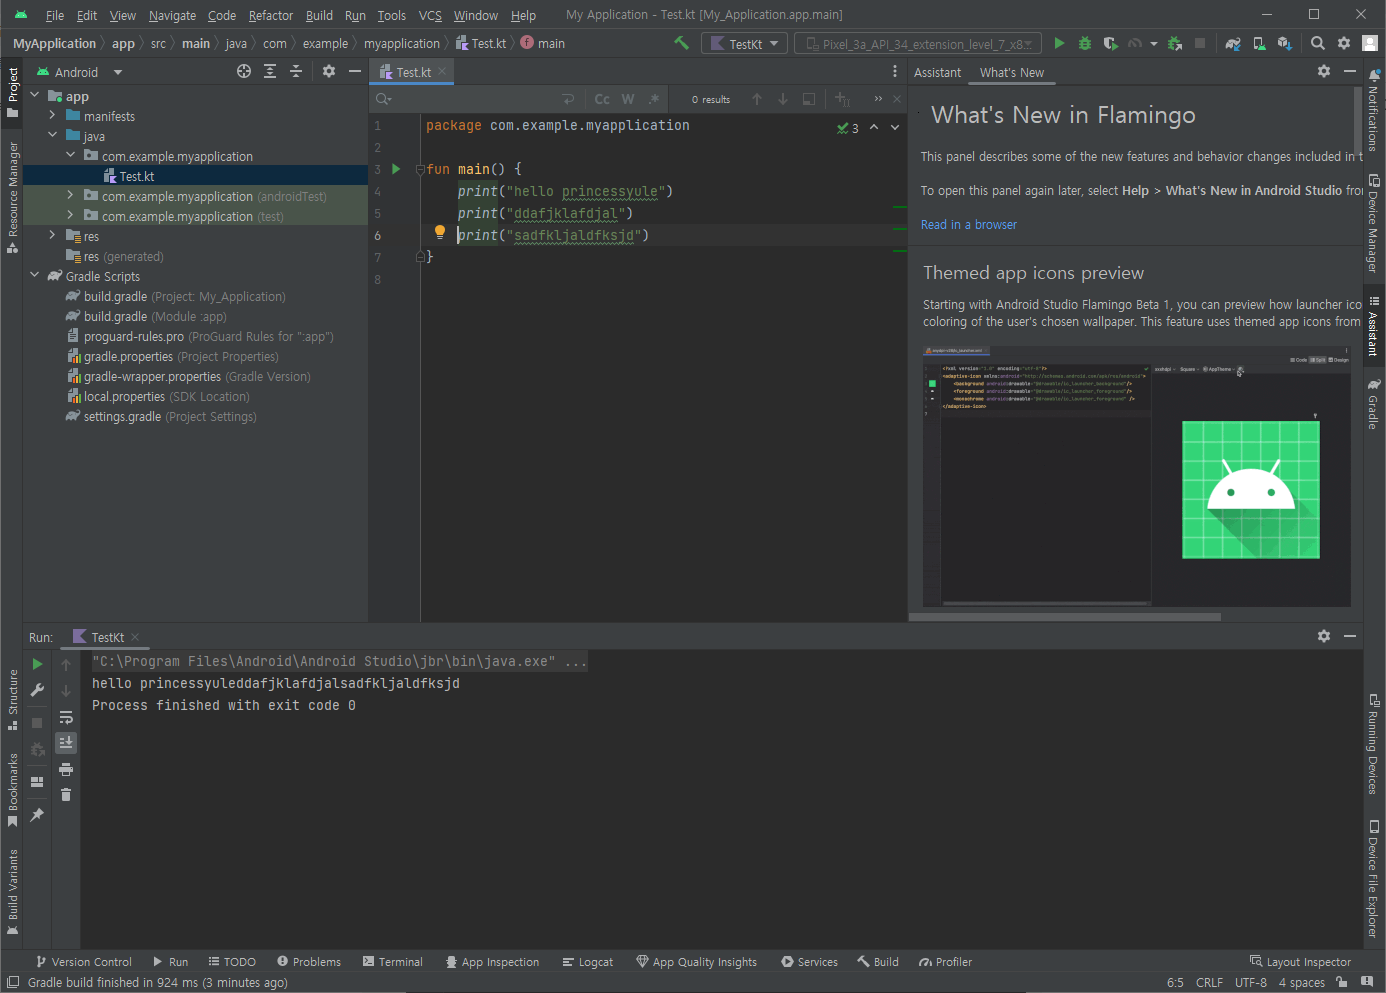
Task: Click the themed app icons preview image
Action: coord(1136,476)
